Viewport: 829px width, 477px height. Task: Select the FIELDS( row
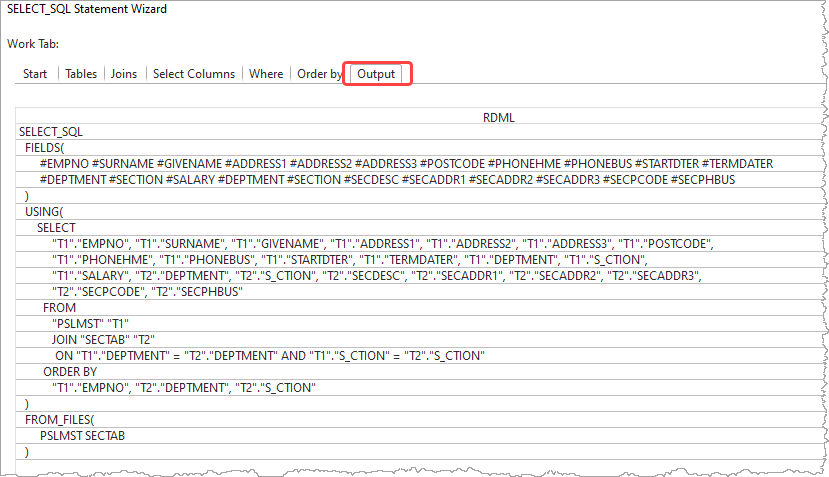pyautogui.click(x=422, y=148)
